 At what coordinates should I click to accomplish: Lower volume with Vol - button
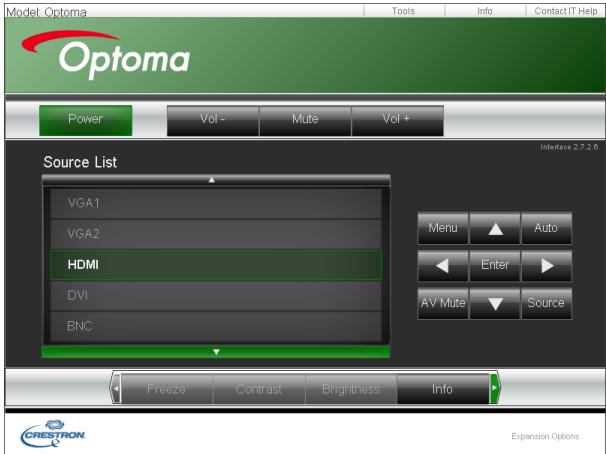[x=213, y=121]
